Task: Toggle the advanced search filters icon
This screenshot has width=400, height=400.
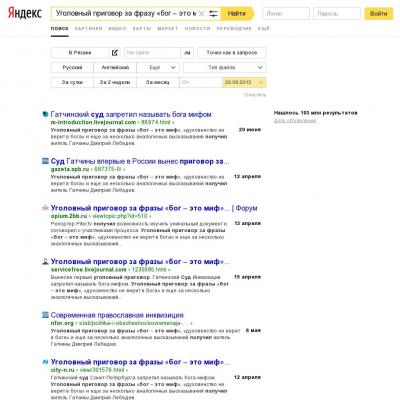Action: coord(213,14)
